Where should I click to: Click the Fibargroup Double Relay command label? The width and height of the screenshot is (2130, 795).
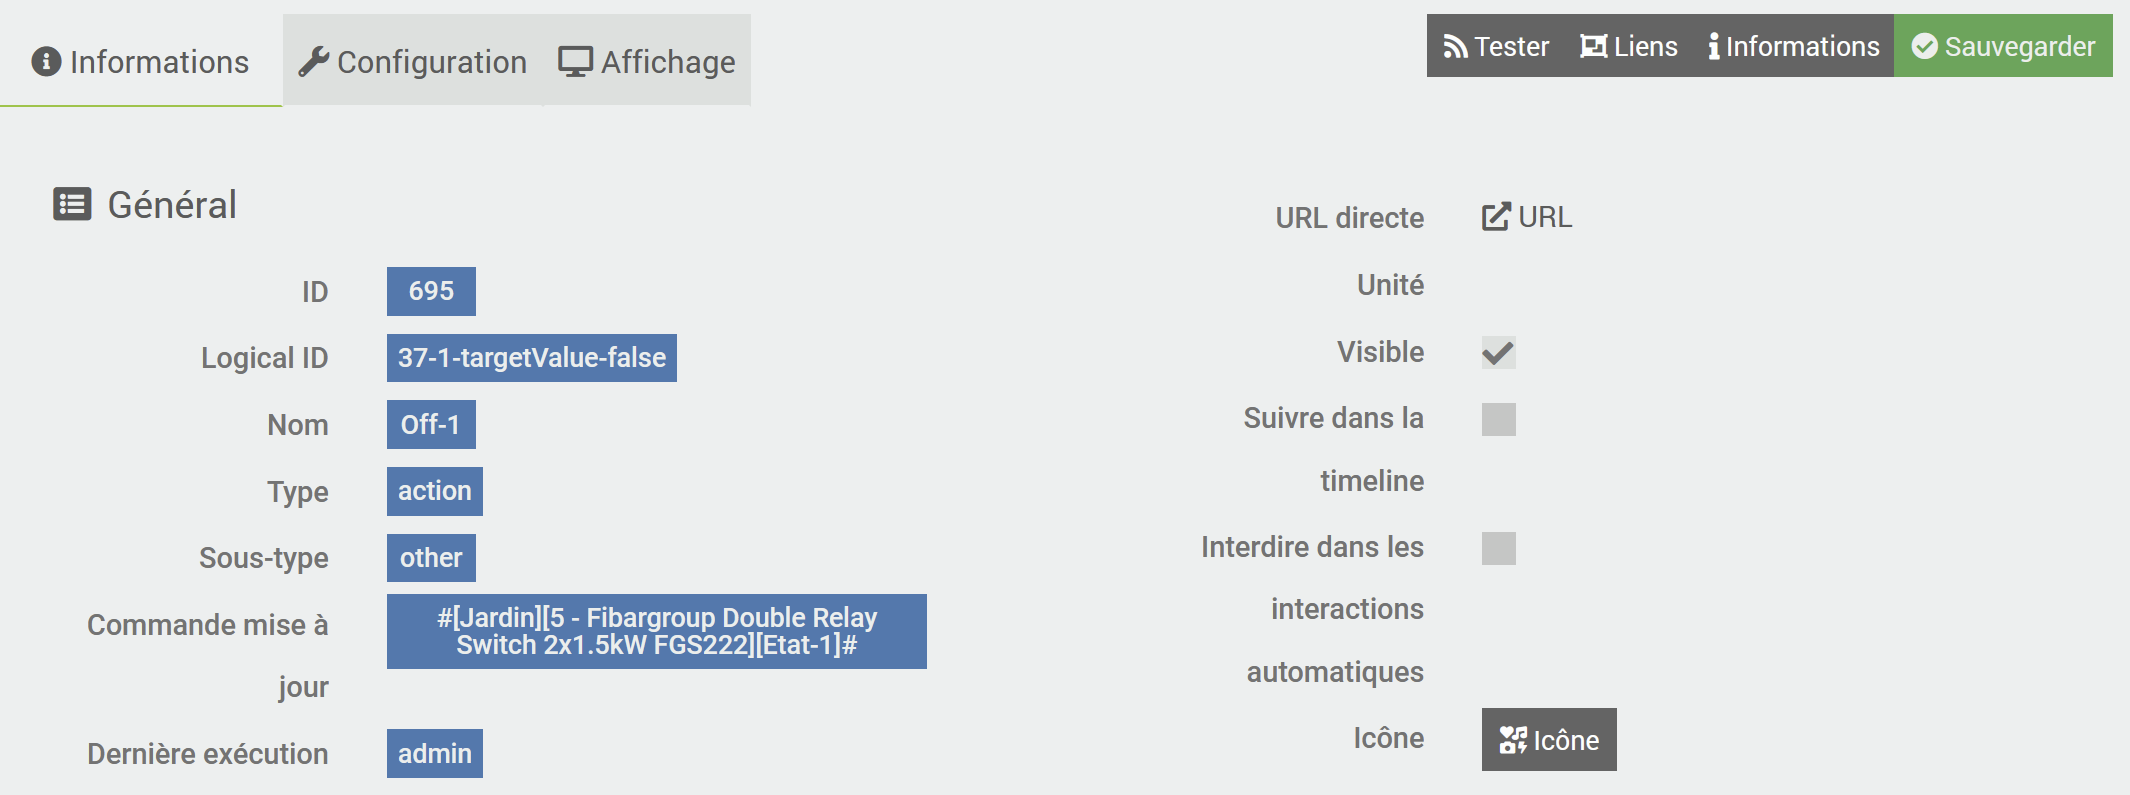click(656, 631)
